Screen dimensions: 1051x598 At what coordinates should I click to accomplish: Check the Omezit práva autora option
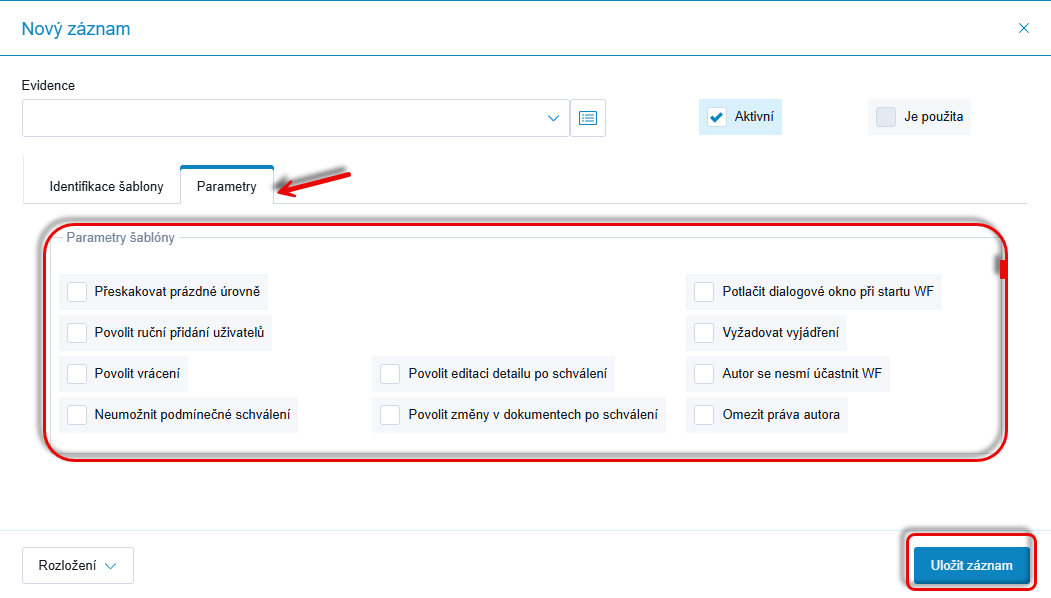(704, 414)
